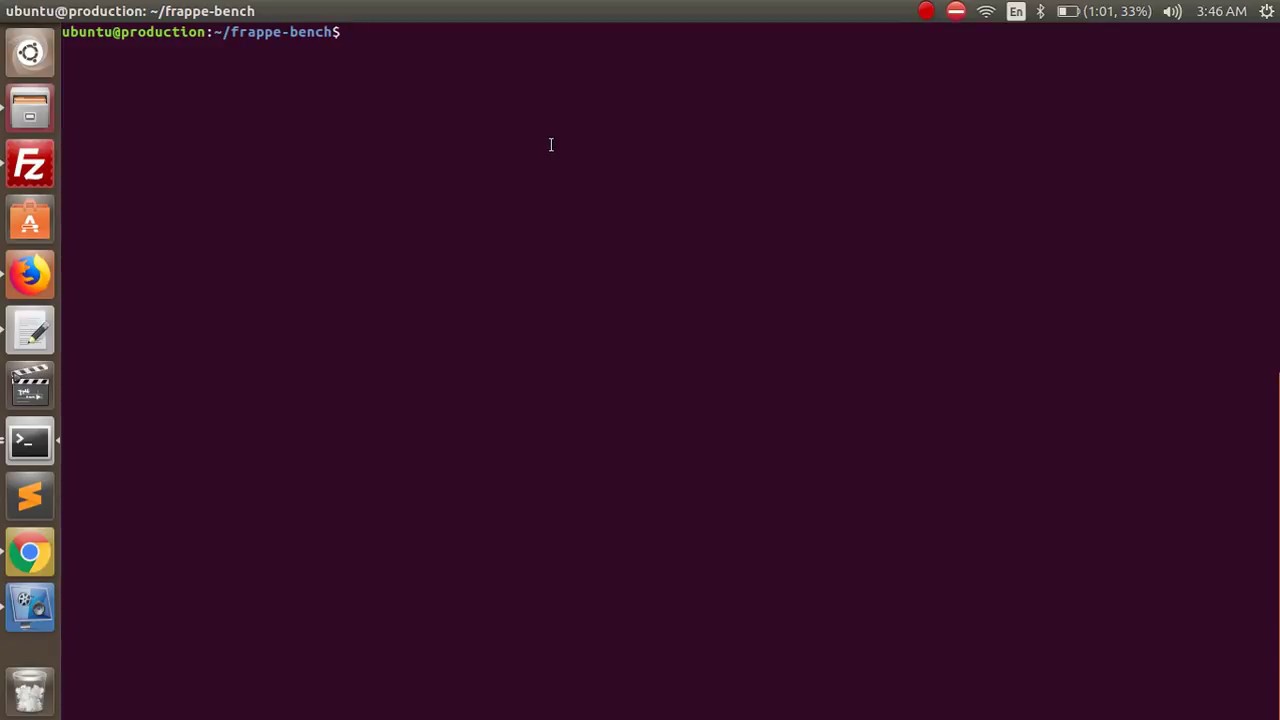Open the 3:46 AM clock calendar
The height and width of the screenshot is (720, 1280).
1221,11
